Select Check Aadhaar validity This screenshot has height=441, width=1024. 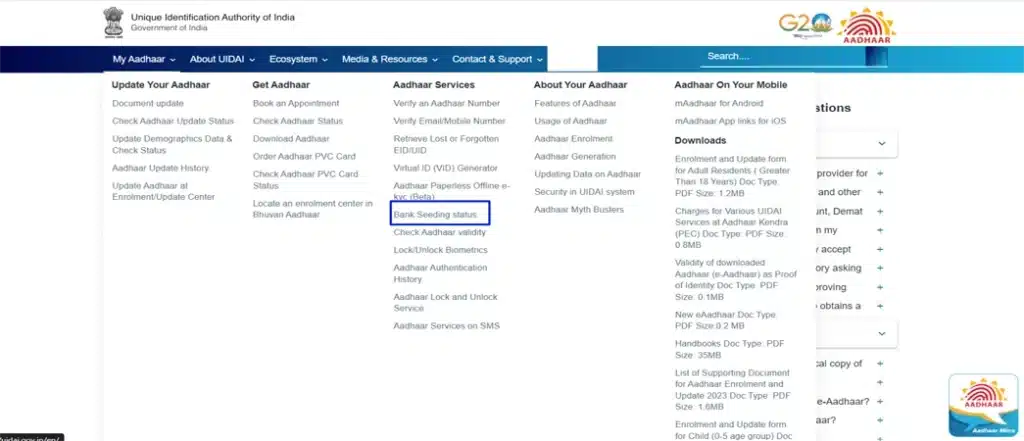440,232
